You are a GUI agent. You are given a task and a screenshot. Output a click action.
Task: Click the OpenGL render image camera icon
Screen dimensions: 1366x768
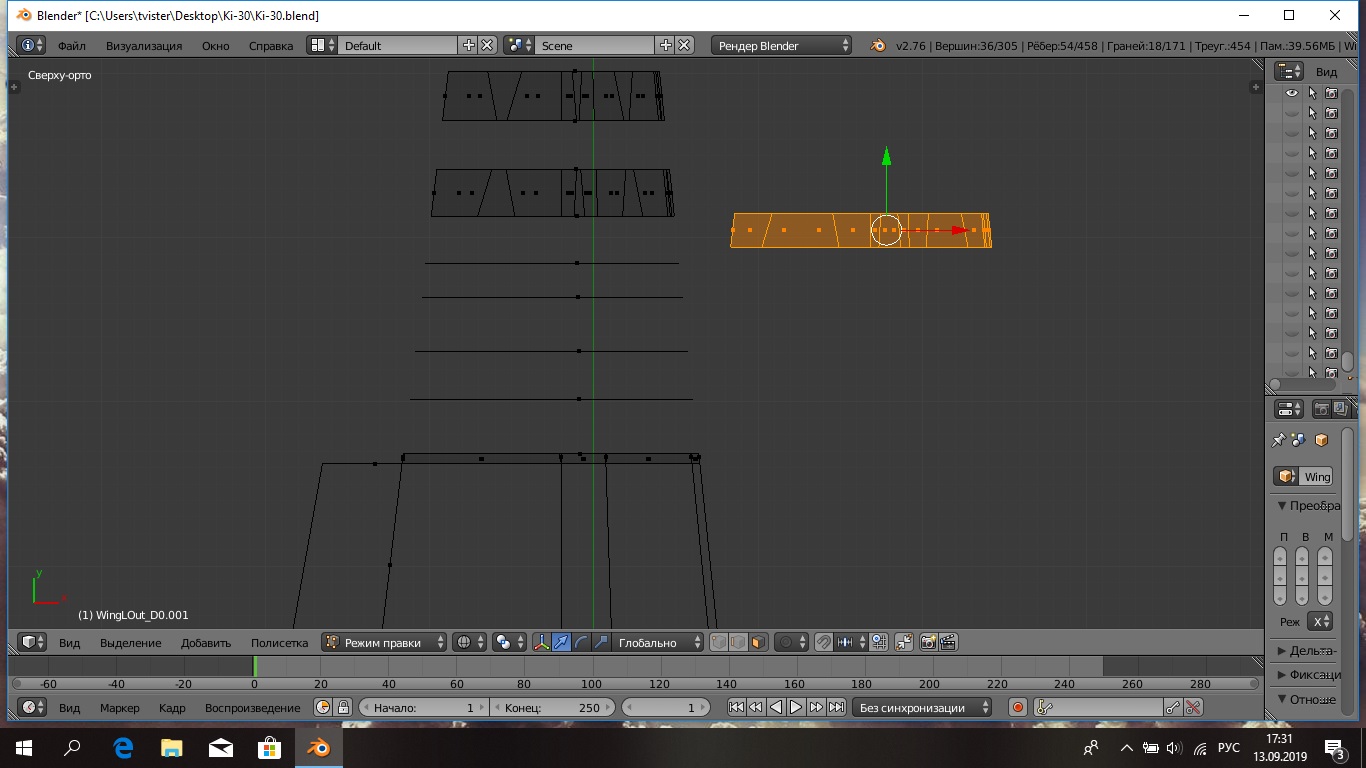coord(928,643)
